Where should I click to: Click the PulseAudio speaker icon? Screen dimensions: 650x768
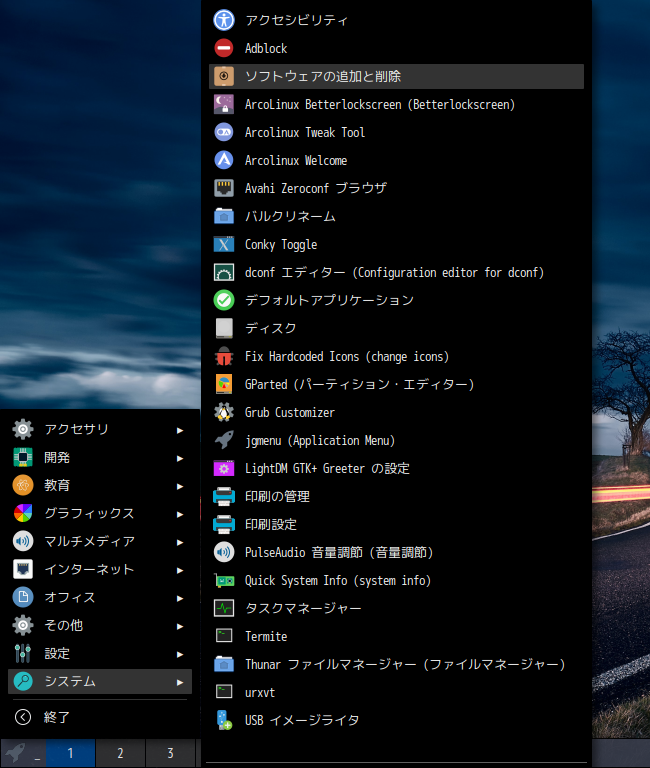coord(224,552)
